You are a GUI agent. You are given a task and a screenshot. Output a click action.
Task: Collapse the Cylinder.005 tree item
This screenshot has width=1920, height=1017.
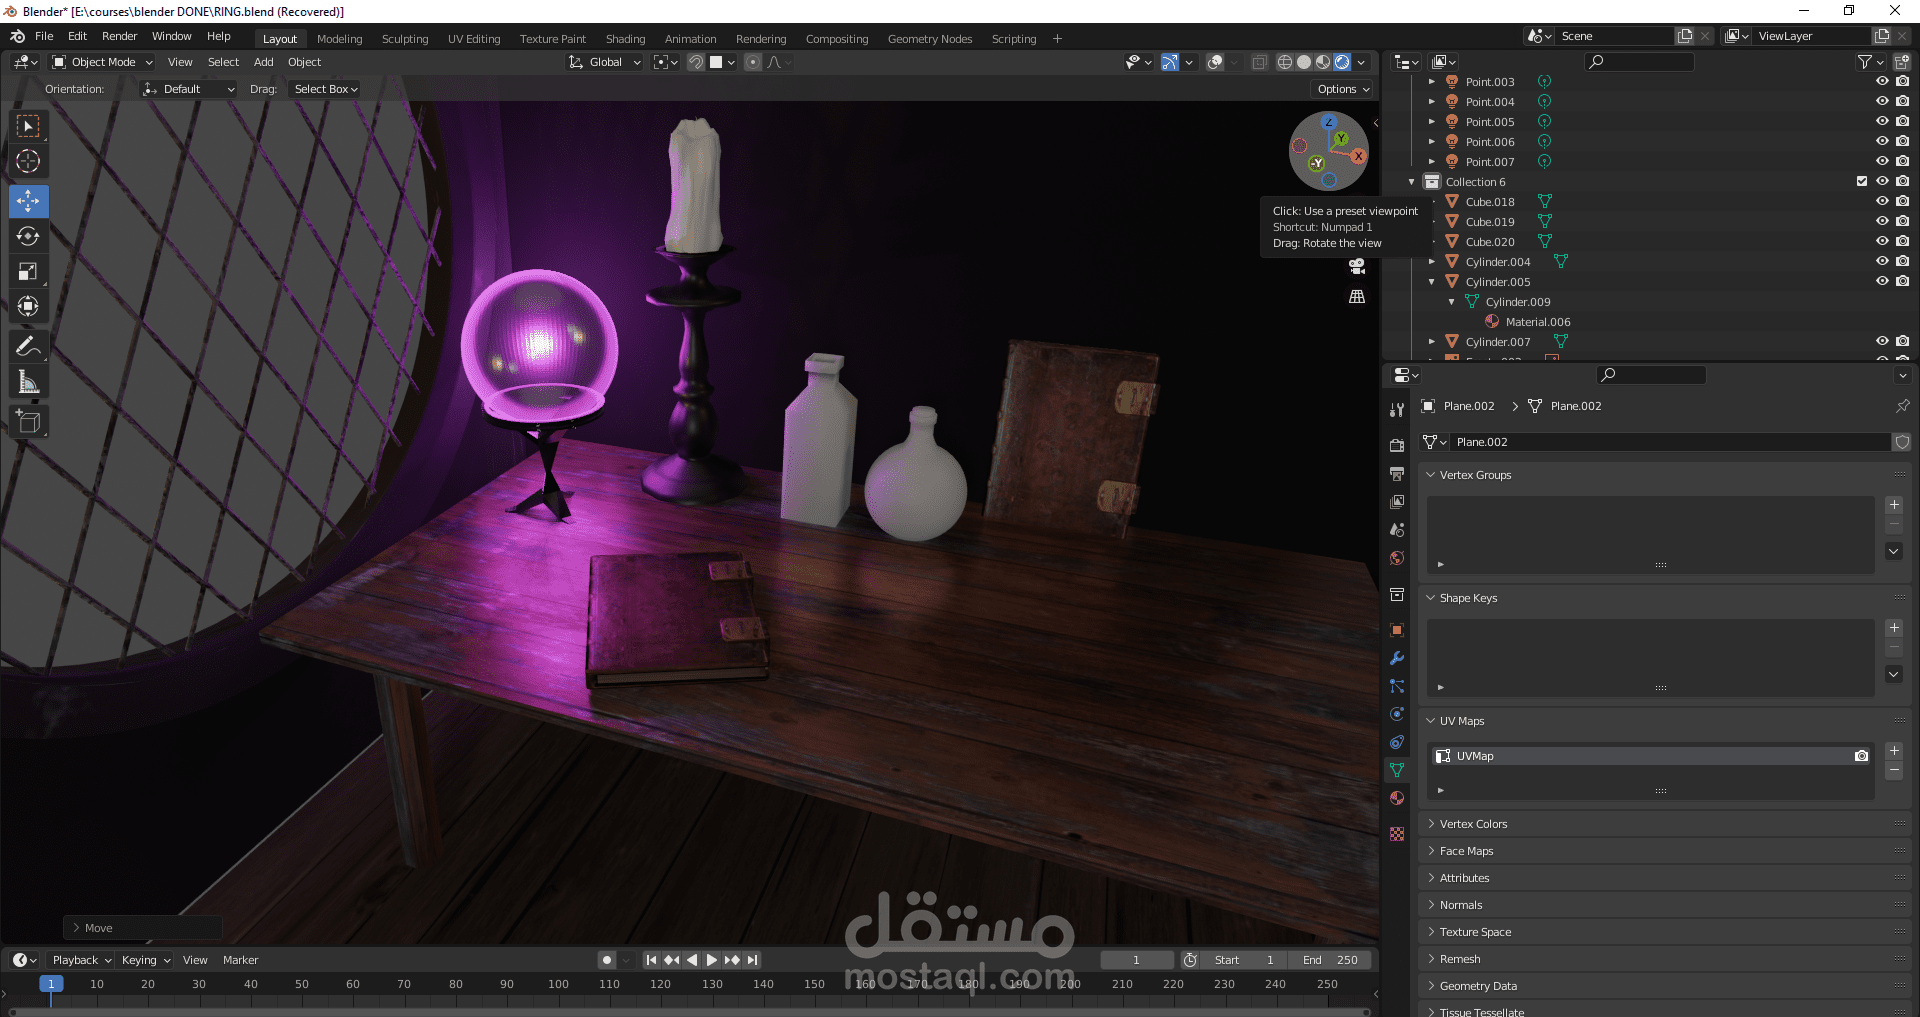tap(1432, 282)
